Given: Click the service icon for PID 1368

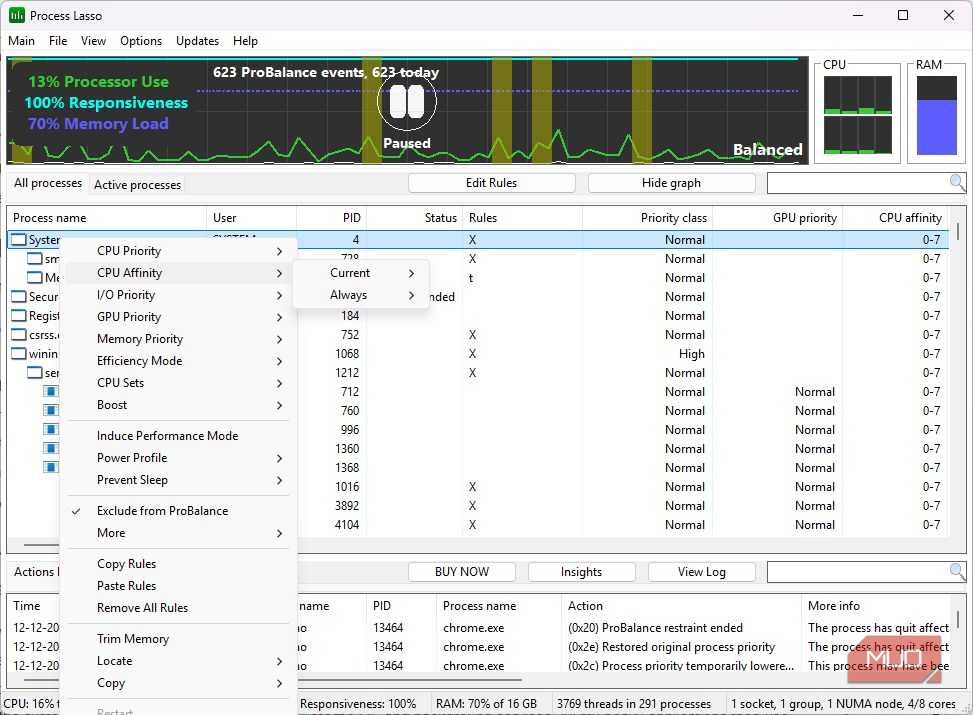Looking at the screenshot, I should point(51,467).
